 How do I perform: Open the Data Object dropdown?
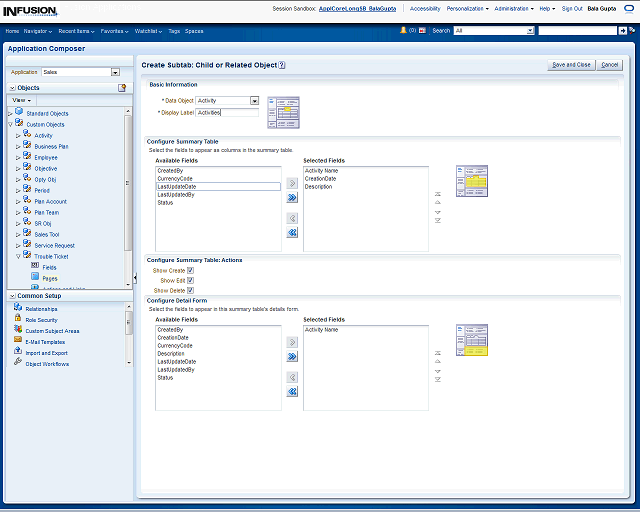click(x=254, y=101)
